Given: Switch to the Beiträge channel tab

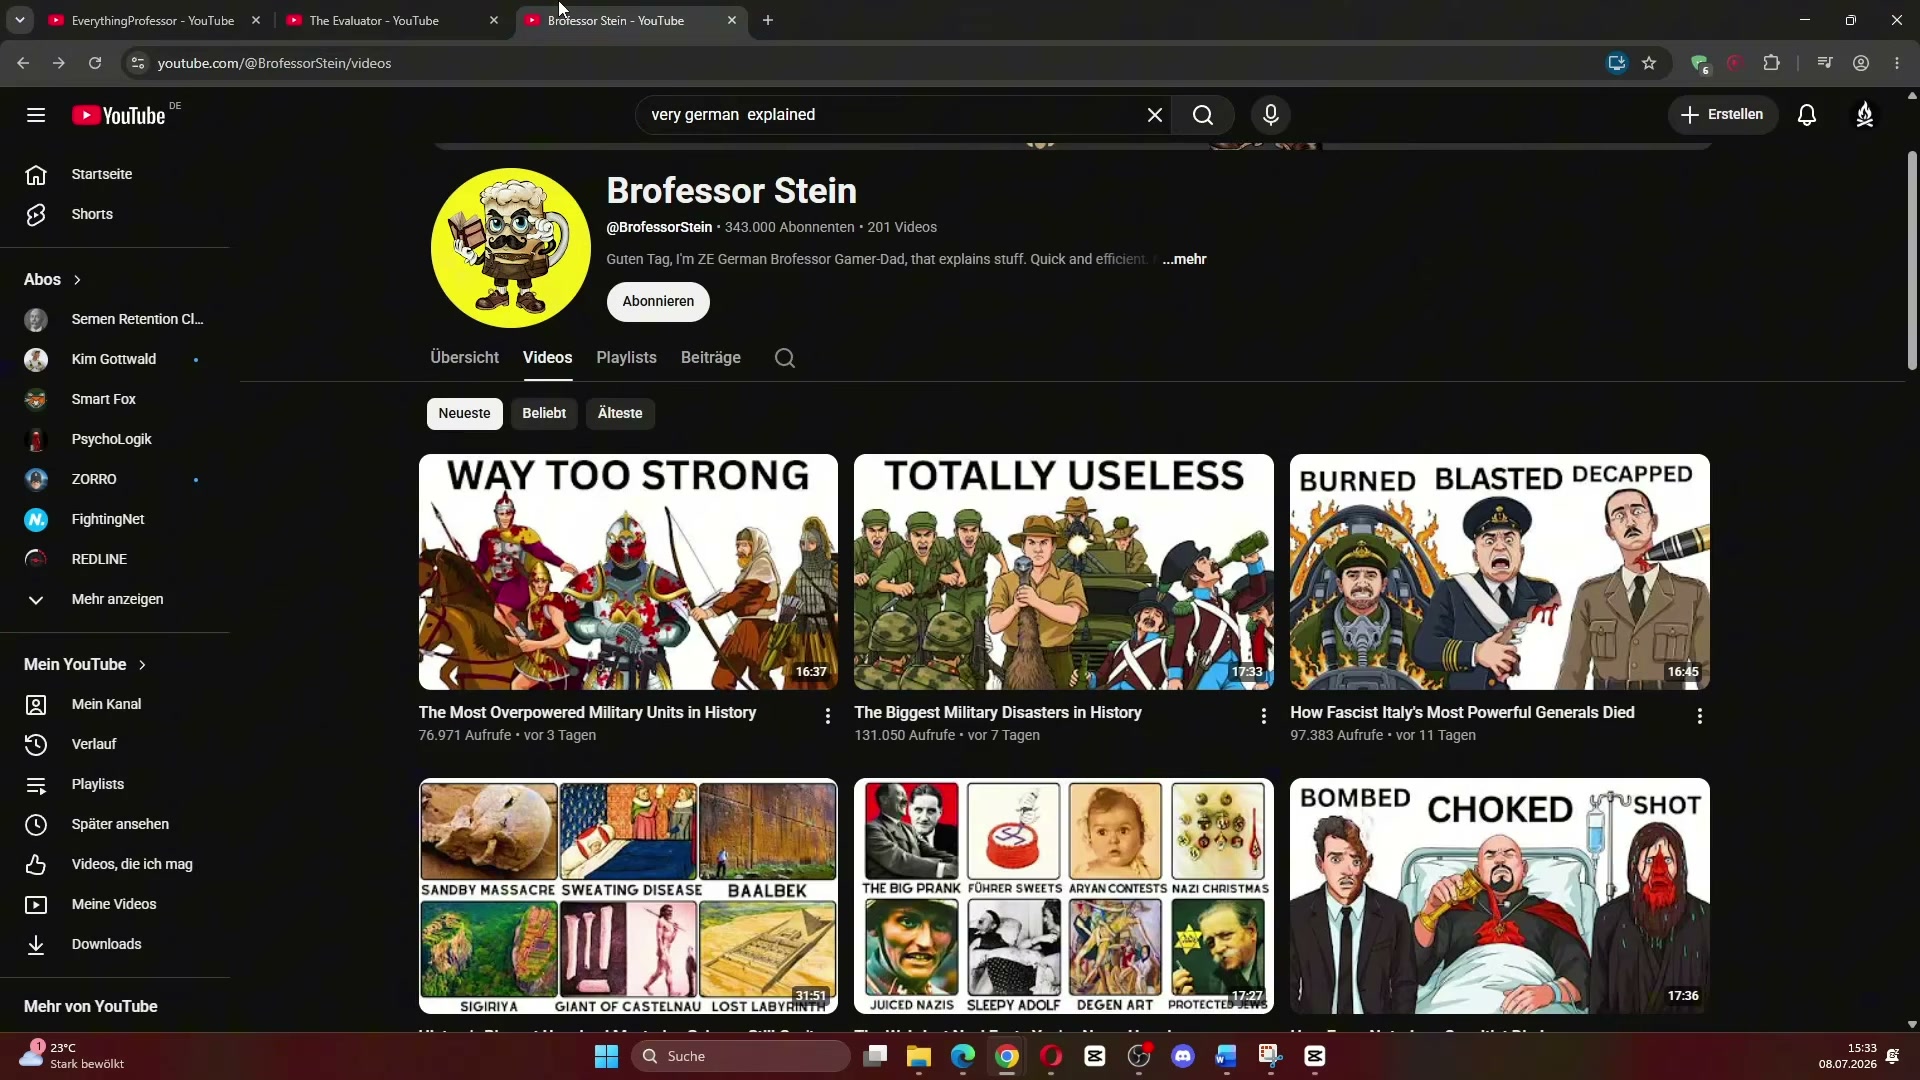Looking at the screenshot, I should (711, 358).
